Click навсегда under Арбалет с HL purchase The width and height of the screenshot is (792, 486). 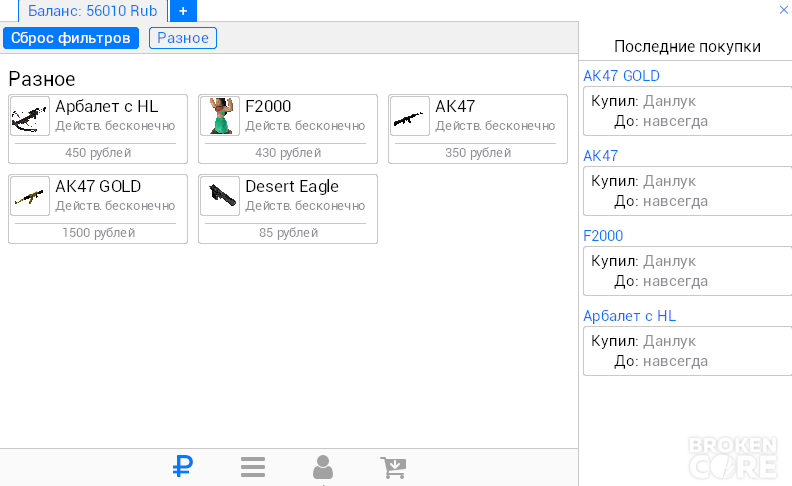tap(675, 361)
